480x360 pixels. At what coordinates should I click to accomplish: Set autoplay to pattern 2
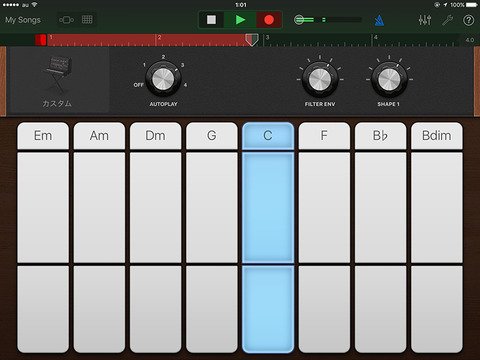coord(163,57)
